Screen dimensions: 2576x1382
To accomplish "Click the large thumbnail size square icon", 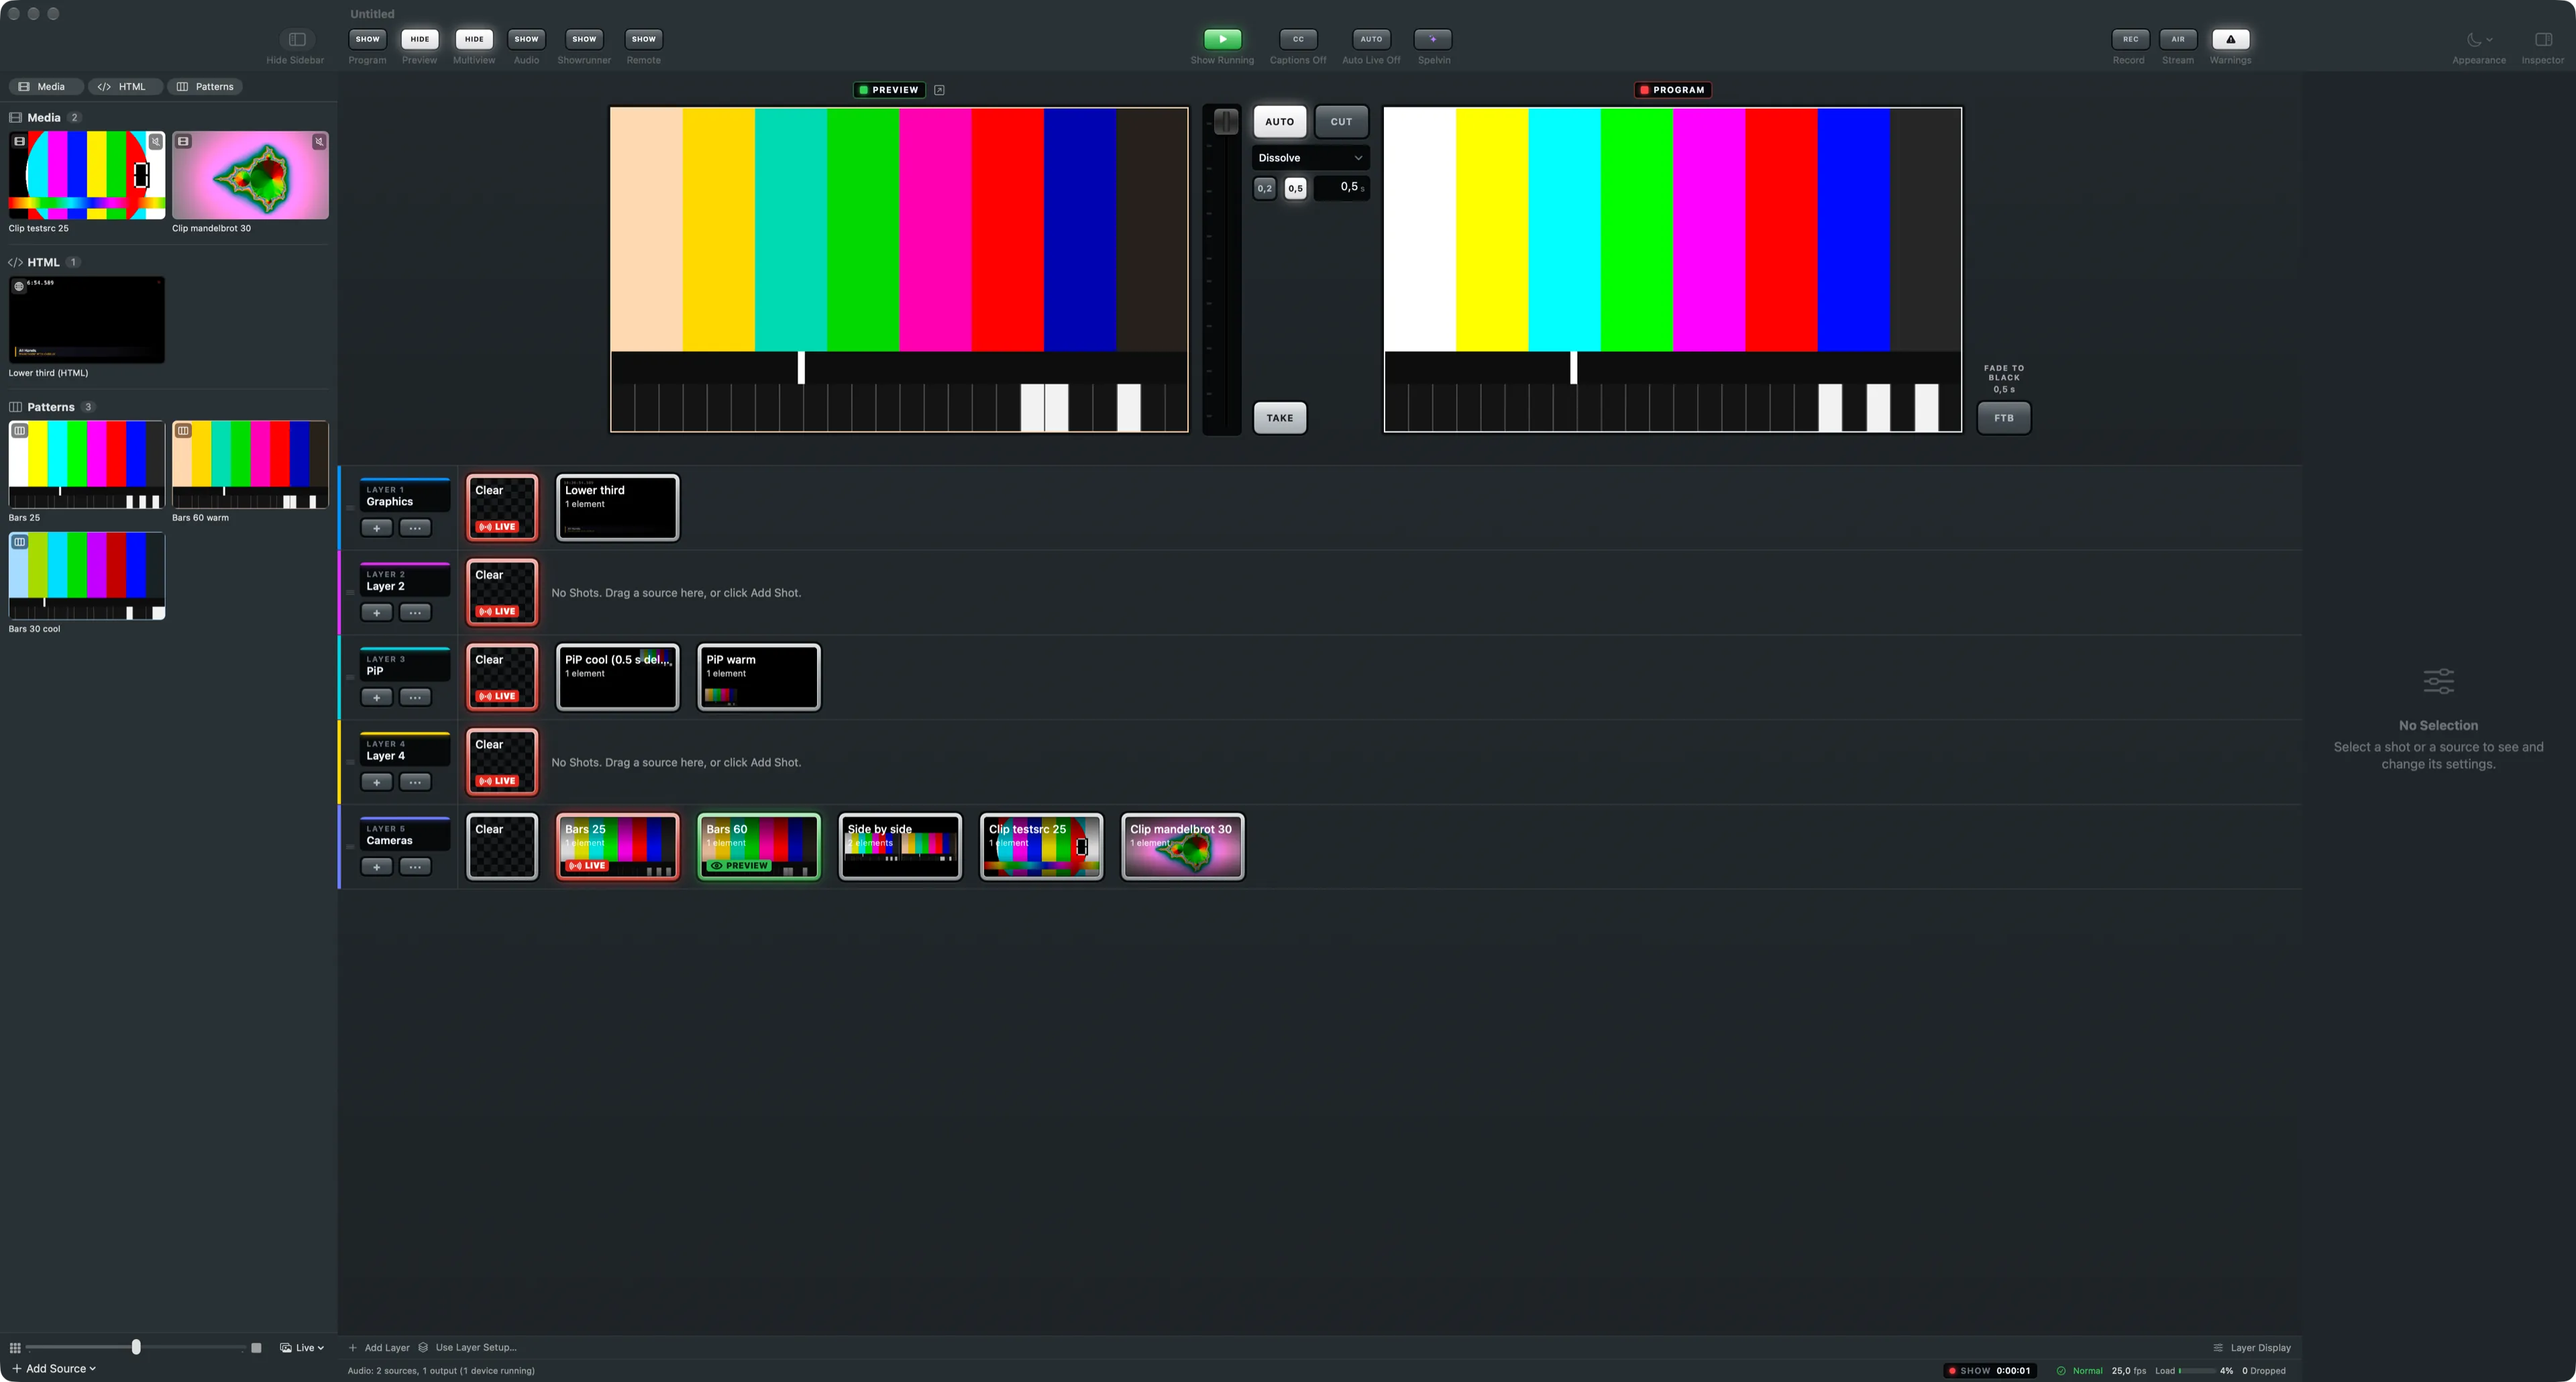I will pos(256,1348).
